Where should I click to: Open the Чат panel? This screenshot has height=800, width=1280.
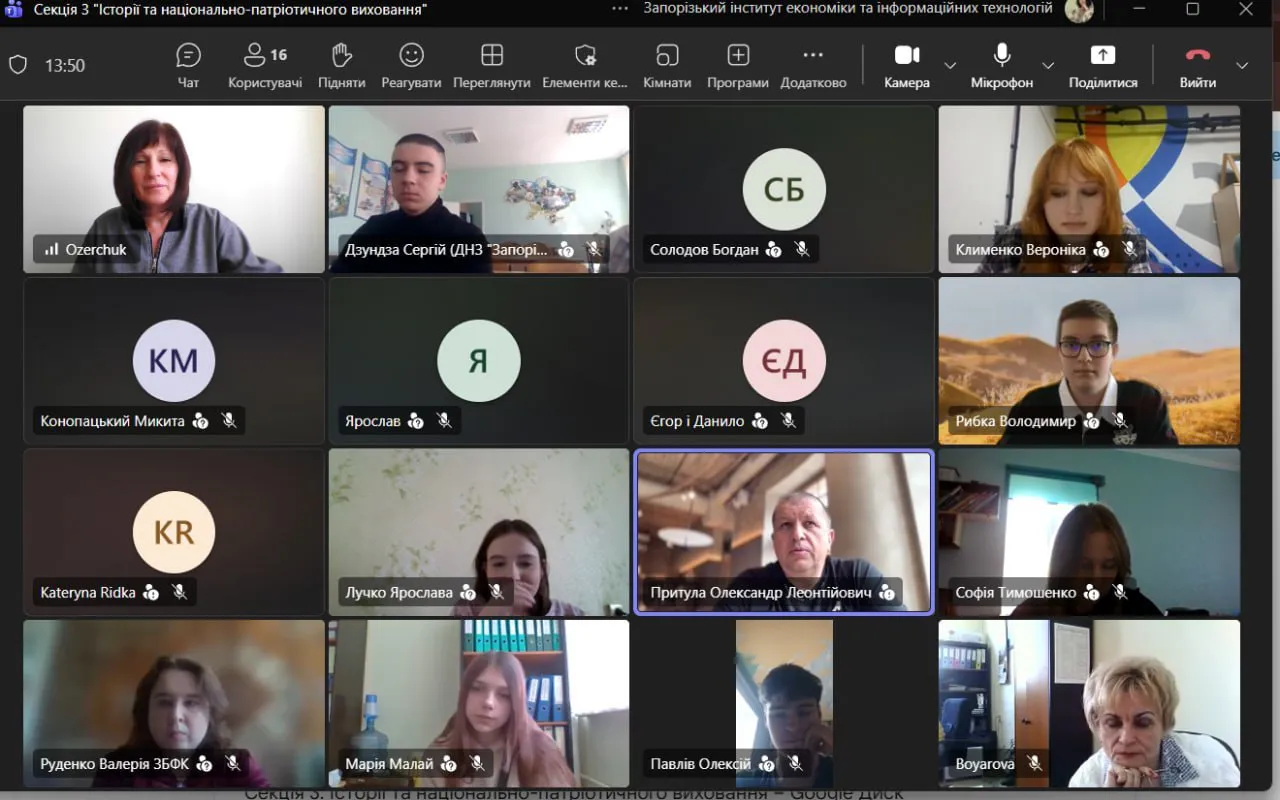pos(188,66)
